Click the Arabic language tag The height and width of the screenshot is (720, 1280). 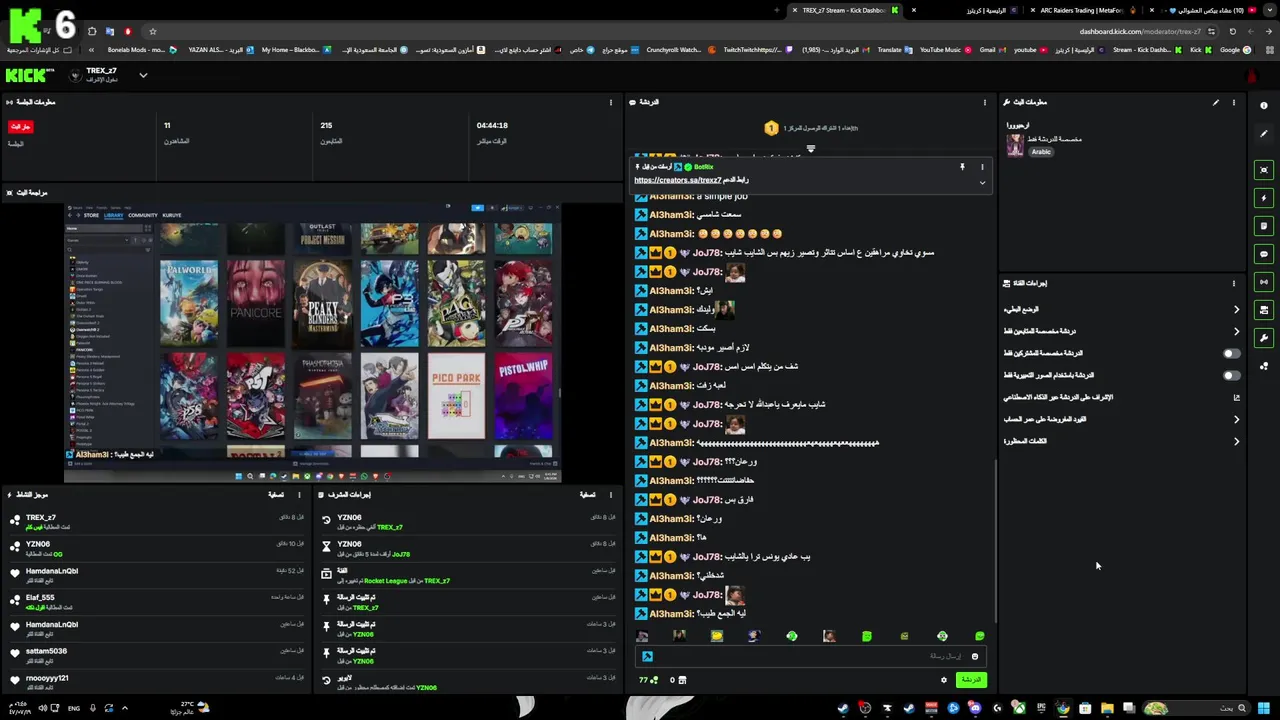point(1041,152)
